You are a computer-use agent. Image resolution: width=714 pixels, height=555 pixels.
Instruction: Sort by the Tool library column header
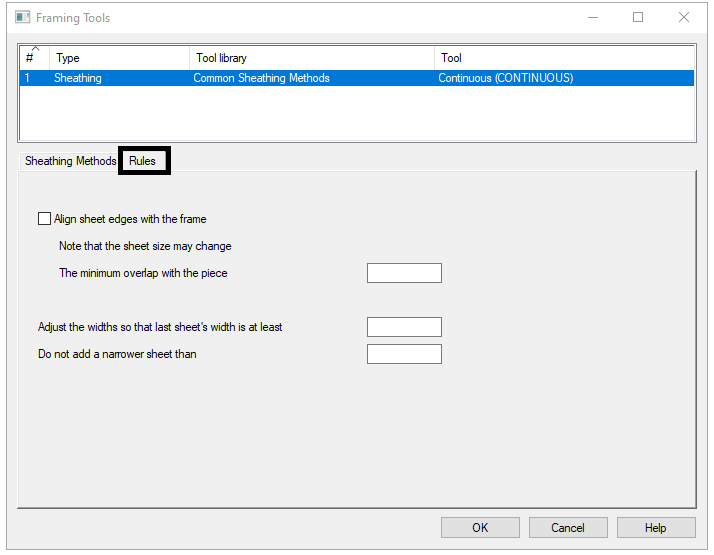[x=311, y=58]
